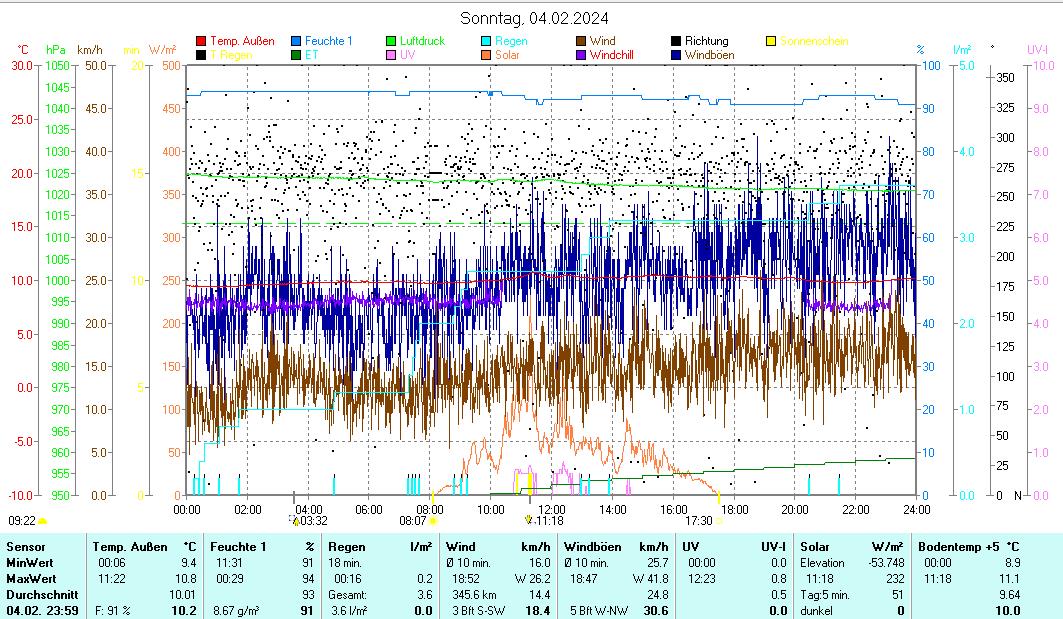The height and width of the screenshot is (619, 1063).
Task: Click the yellow icon beside 09:22
Action: [43, 521]
